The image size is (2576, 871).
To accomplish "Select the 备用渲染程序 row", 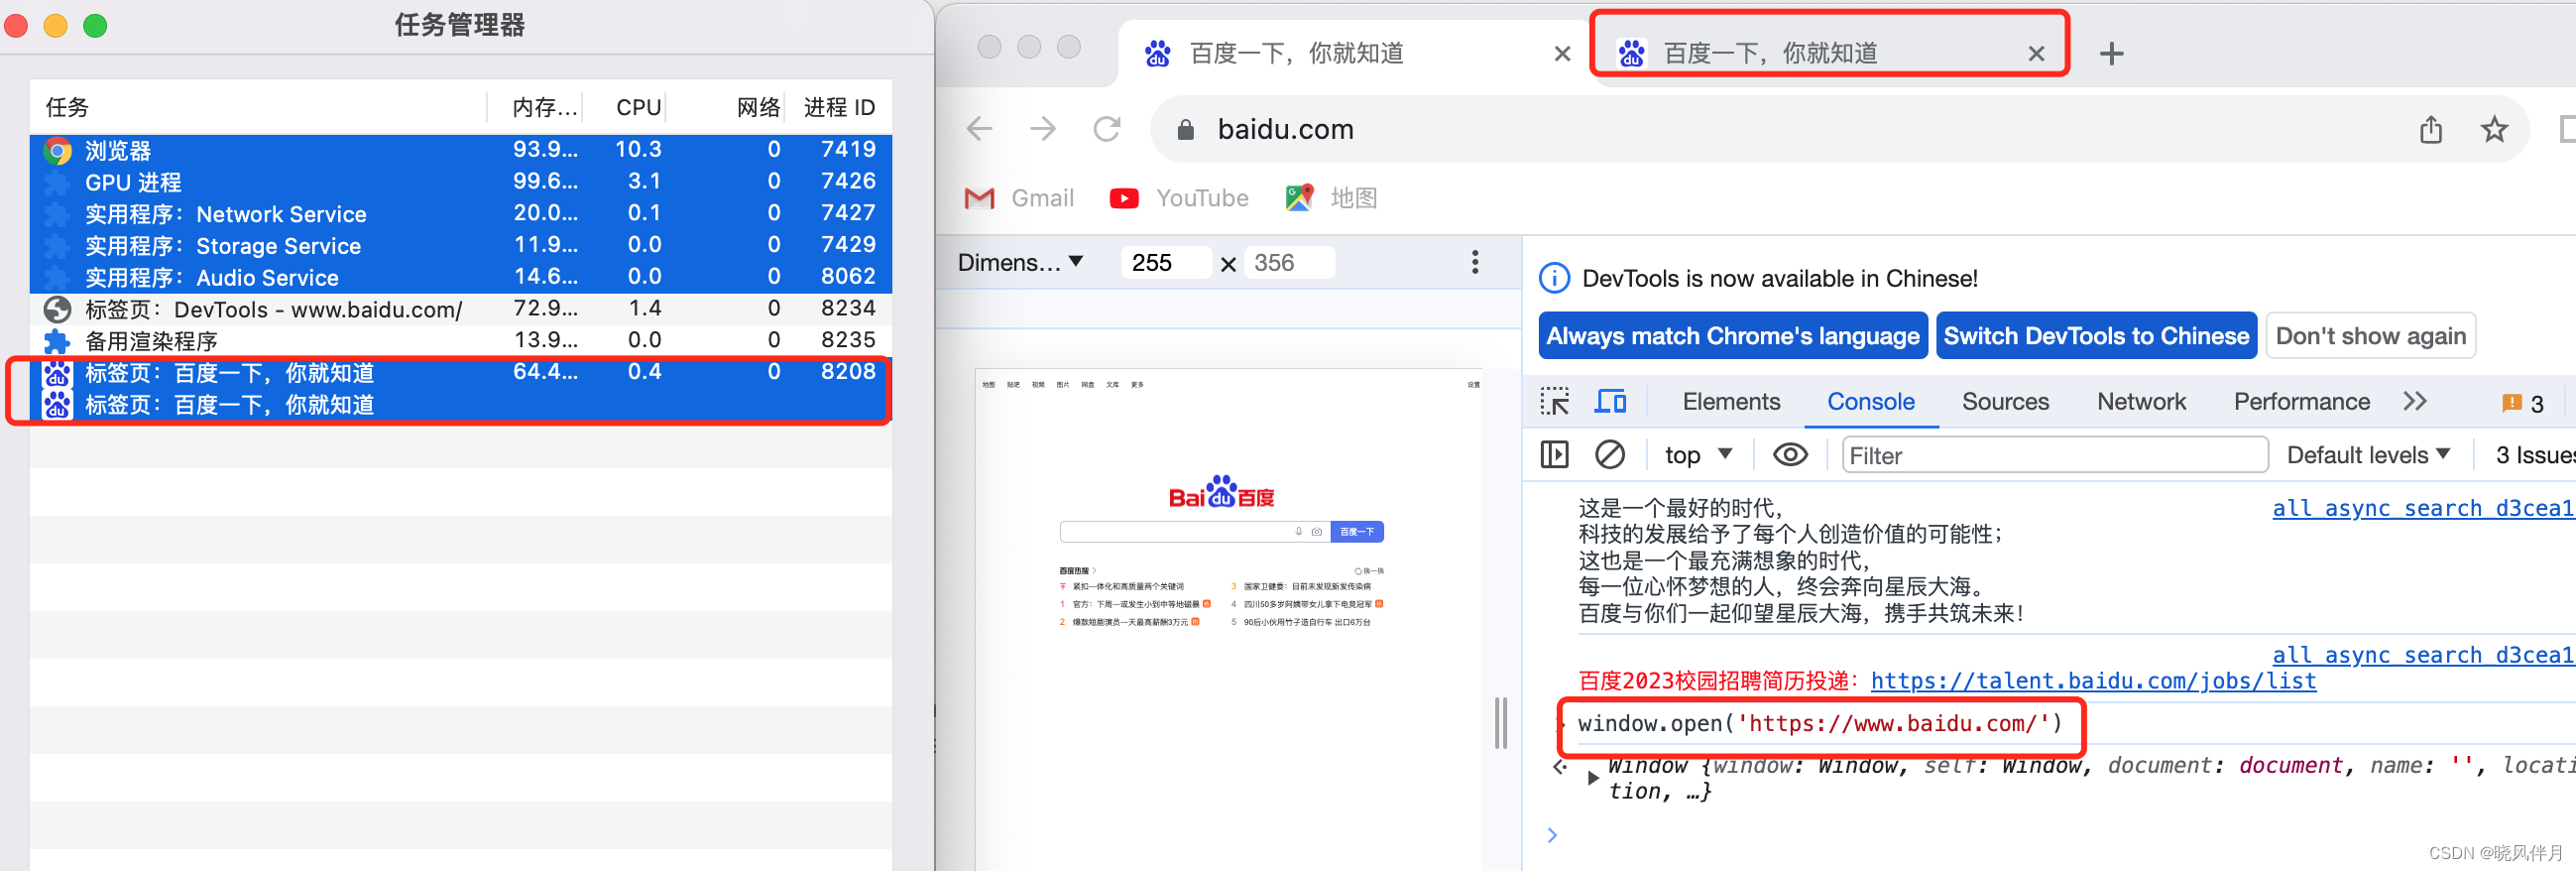I will coord(460,341).
